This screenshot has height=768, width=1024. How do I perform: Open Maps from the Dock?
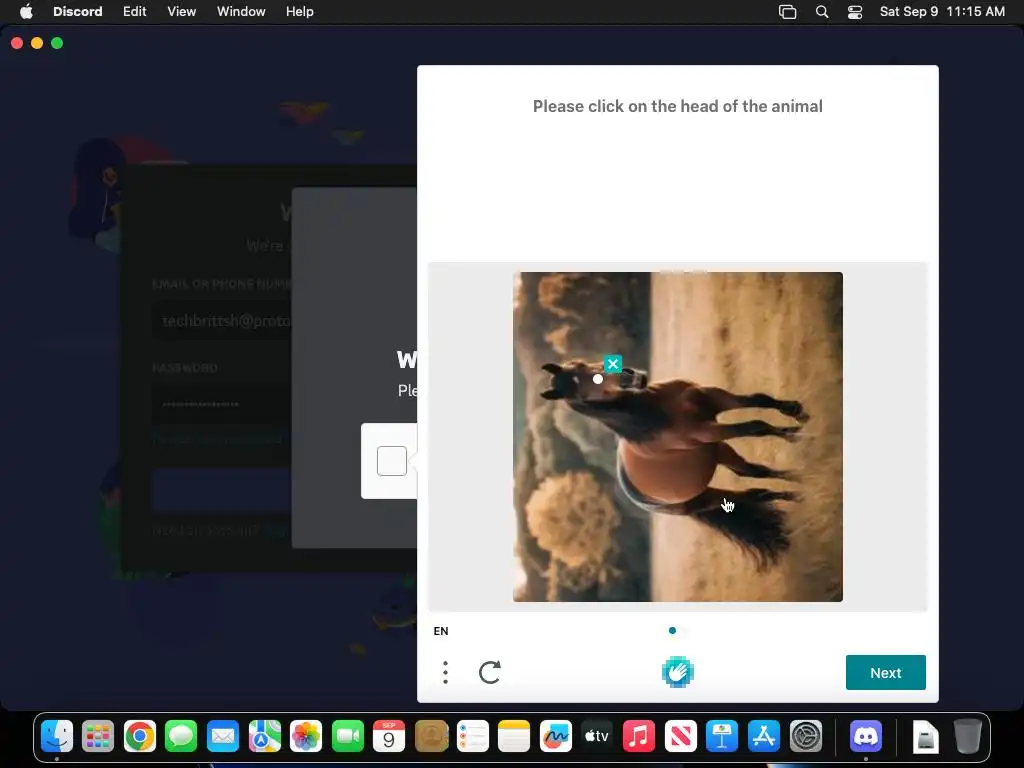[264, 737]
